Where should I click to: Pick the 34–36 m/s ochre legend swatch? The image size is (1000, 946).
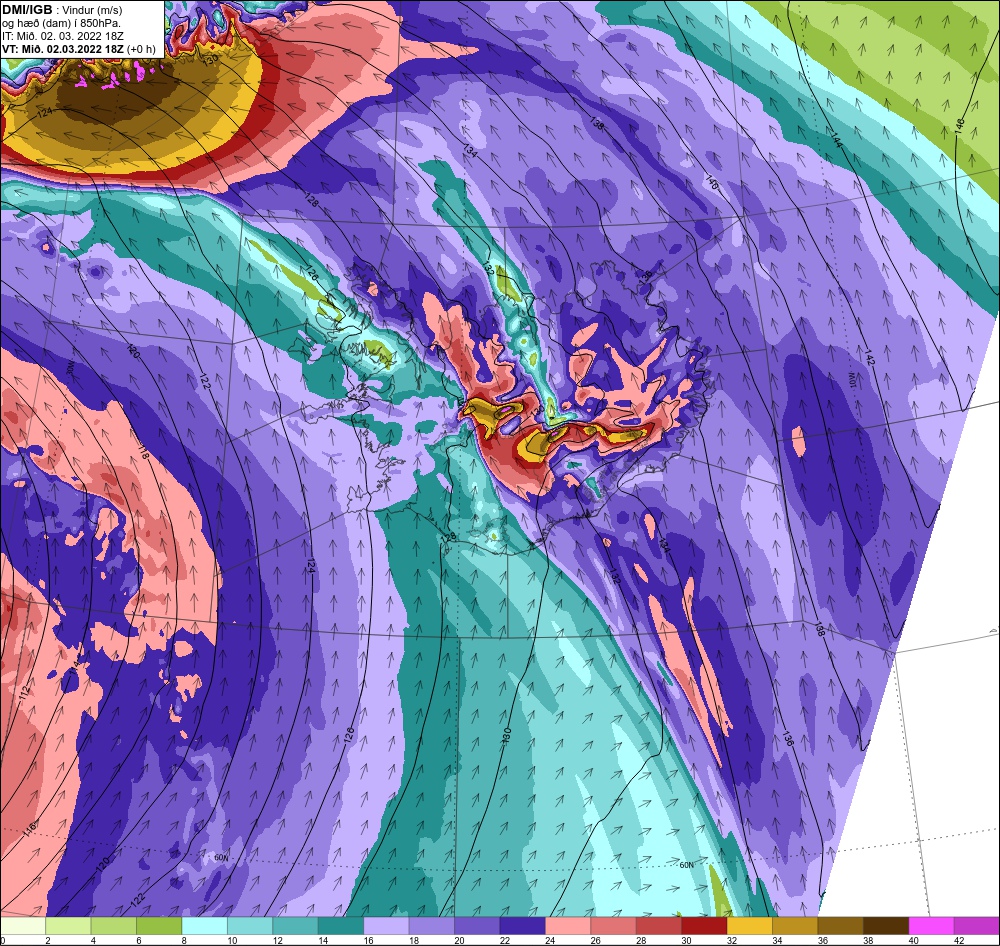click(795, 925)
